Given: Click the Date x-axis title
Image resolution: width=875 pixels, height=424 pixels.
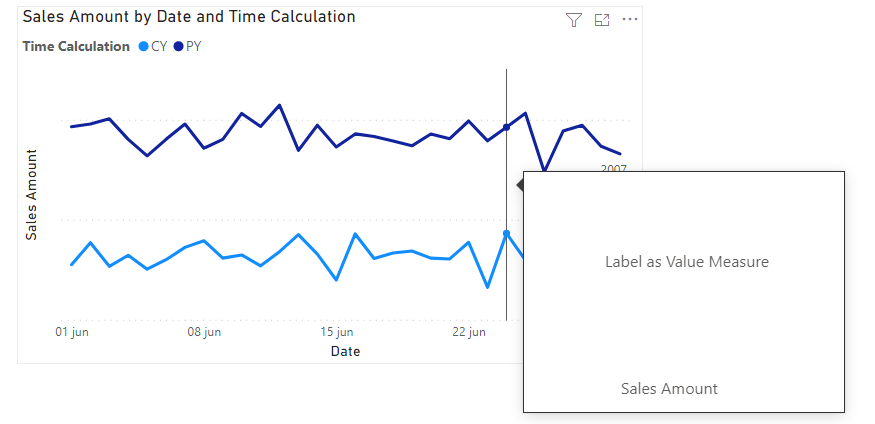Looking at the screenshot, I should tap(346, 351).
